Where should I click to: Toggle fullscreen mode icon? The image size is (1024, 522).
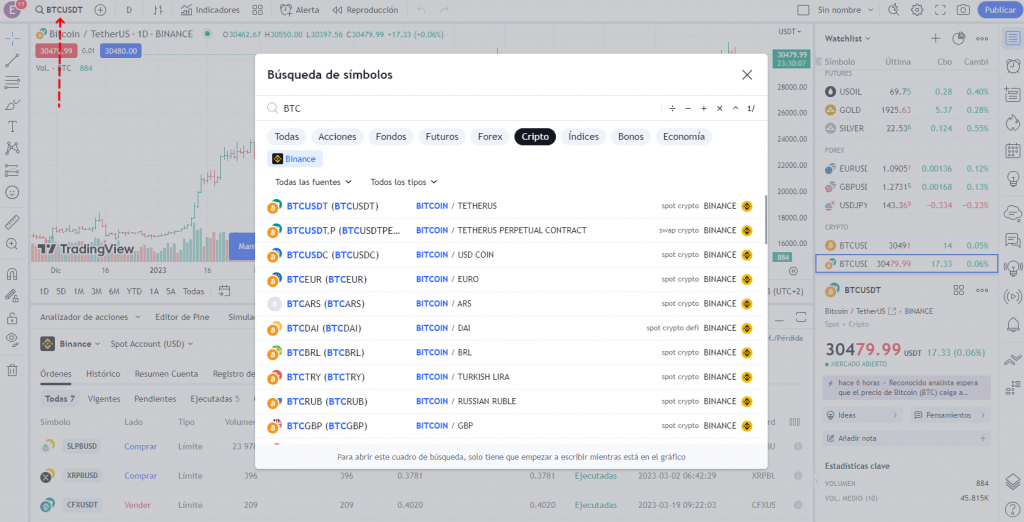tap(940, 10)
